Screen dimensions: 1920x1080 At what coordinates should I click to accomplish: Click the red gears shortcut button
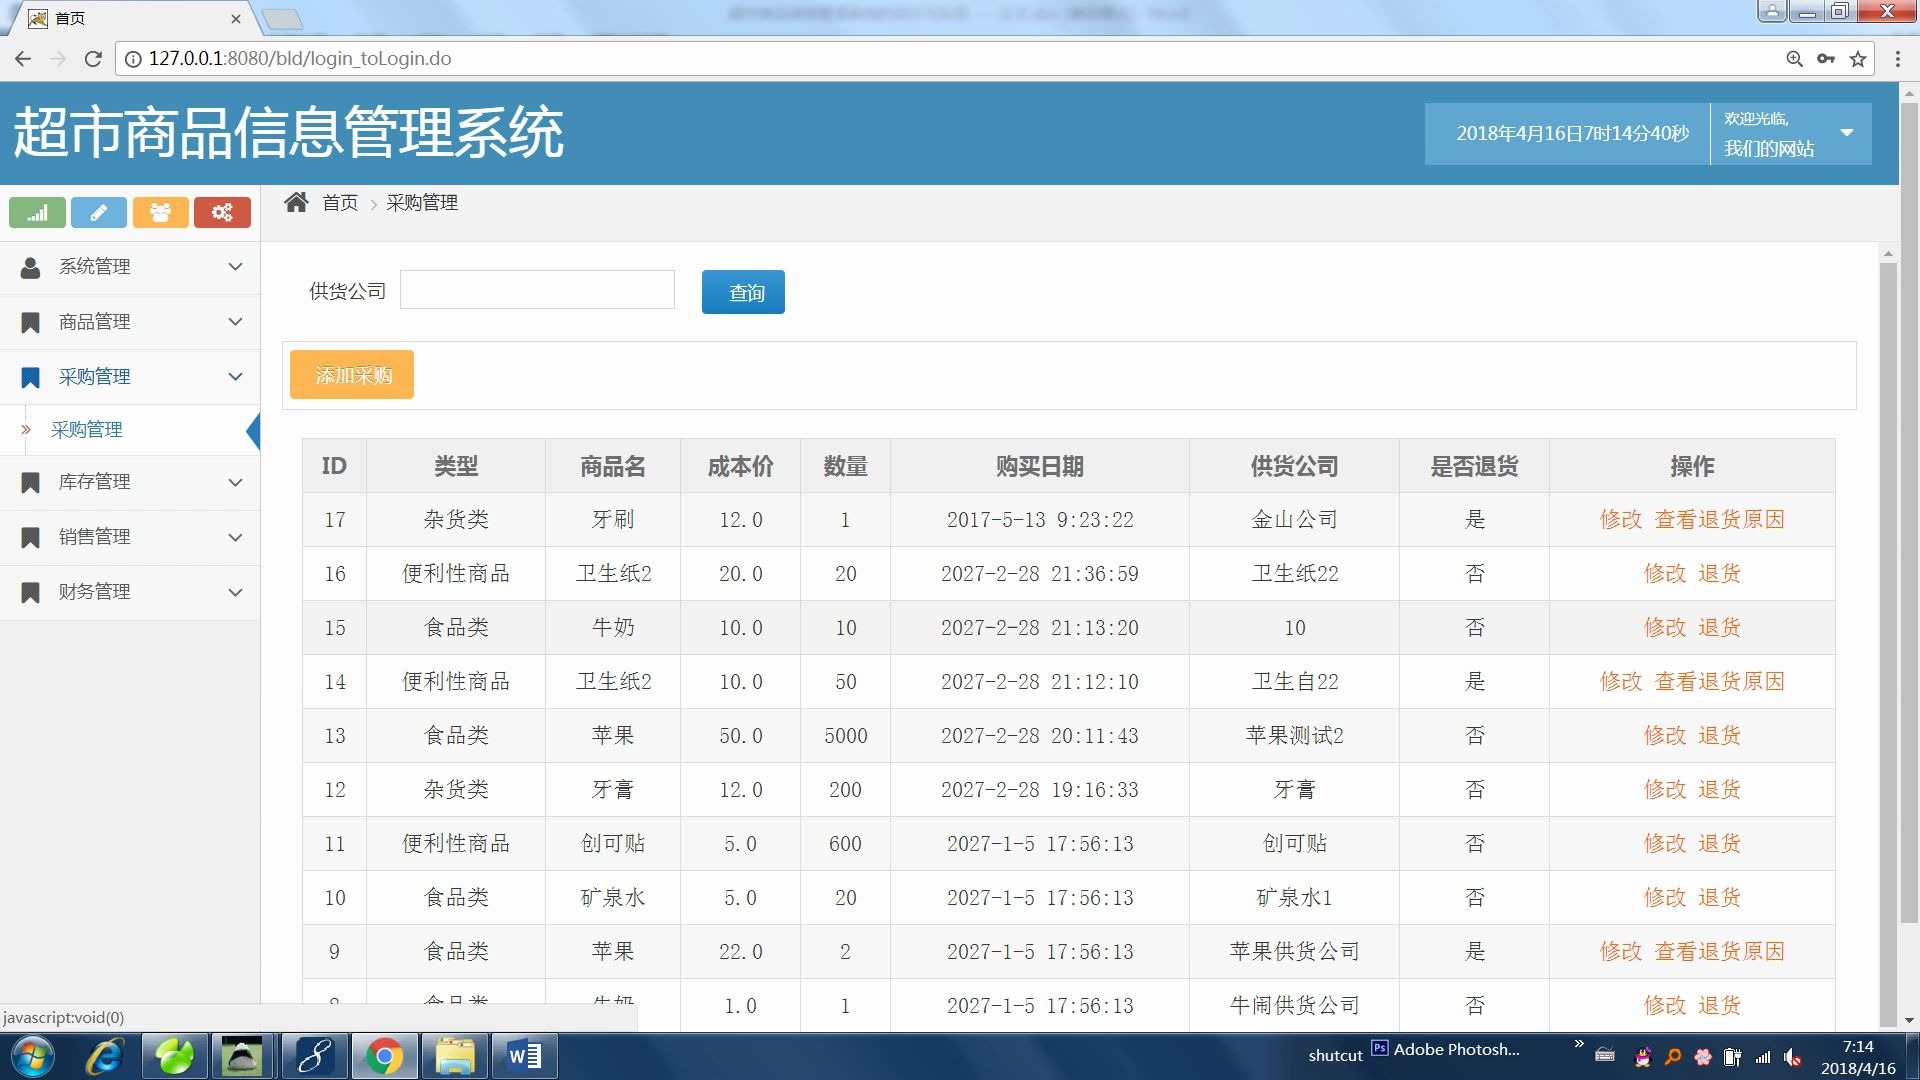pyautogui.click(x=222, y=212)
